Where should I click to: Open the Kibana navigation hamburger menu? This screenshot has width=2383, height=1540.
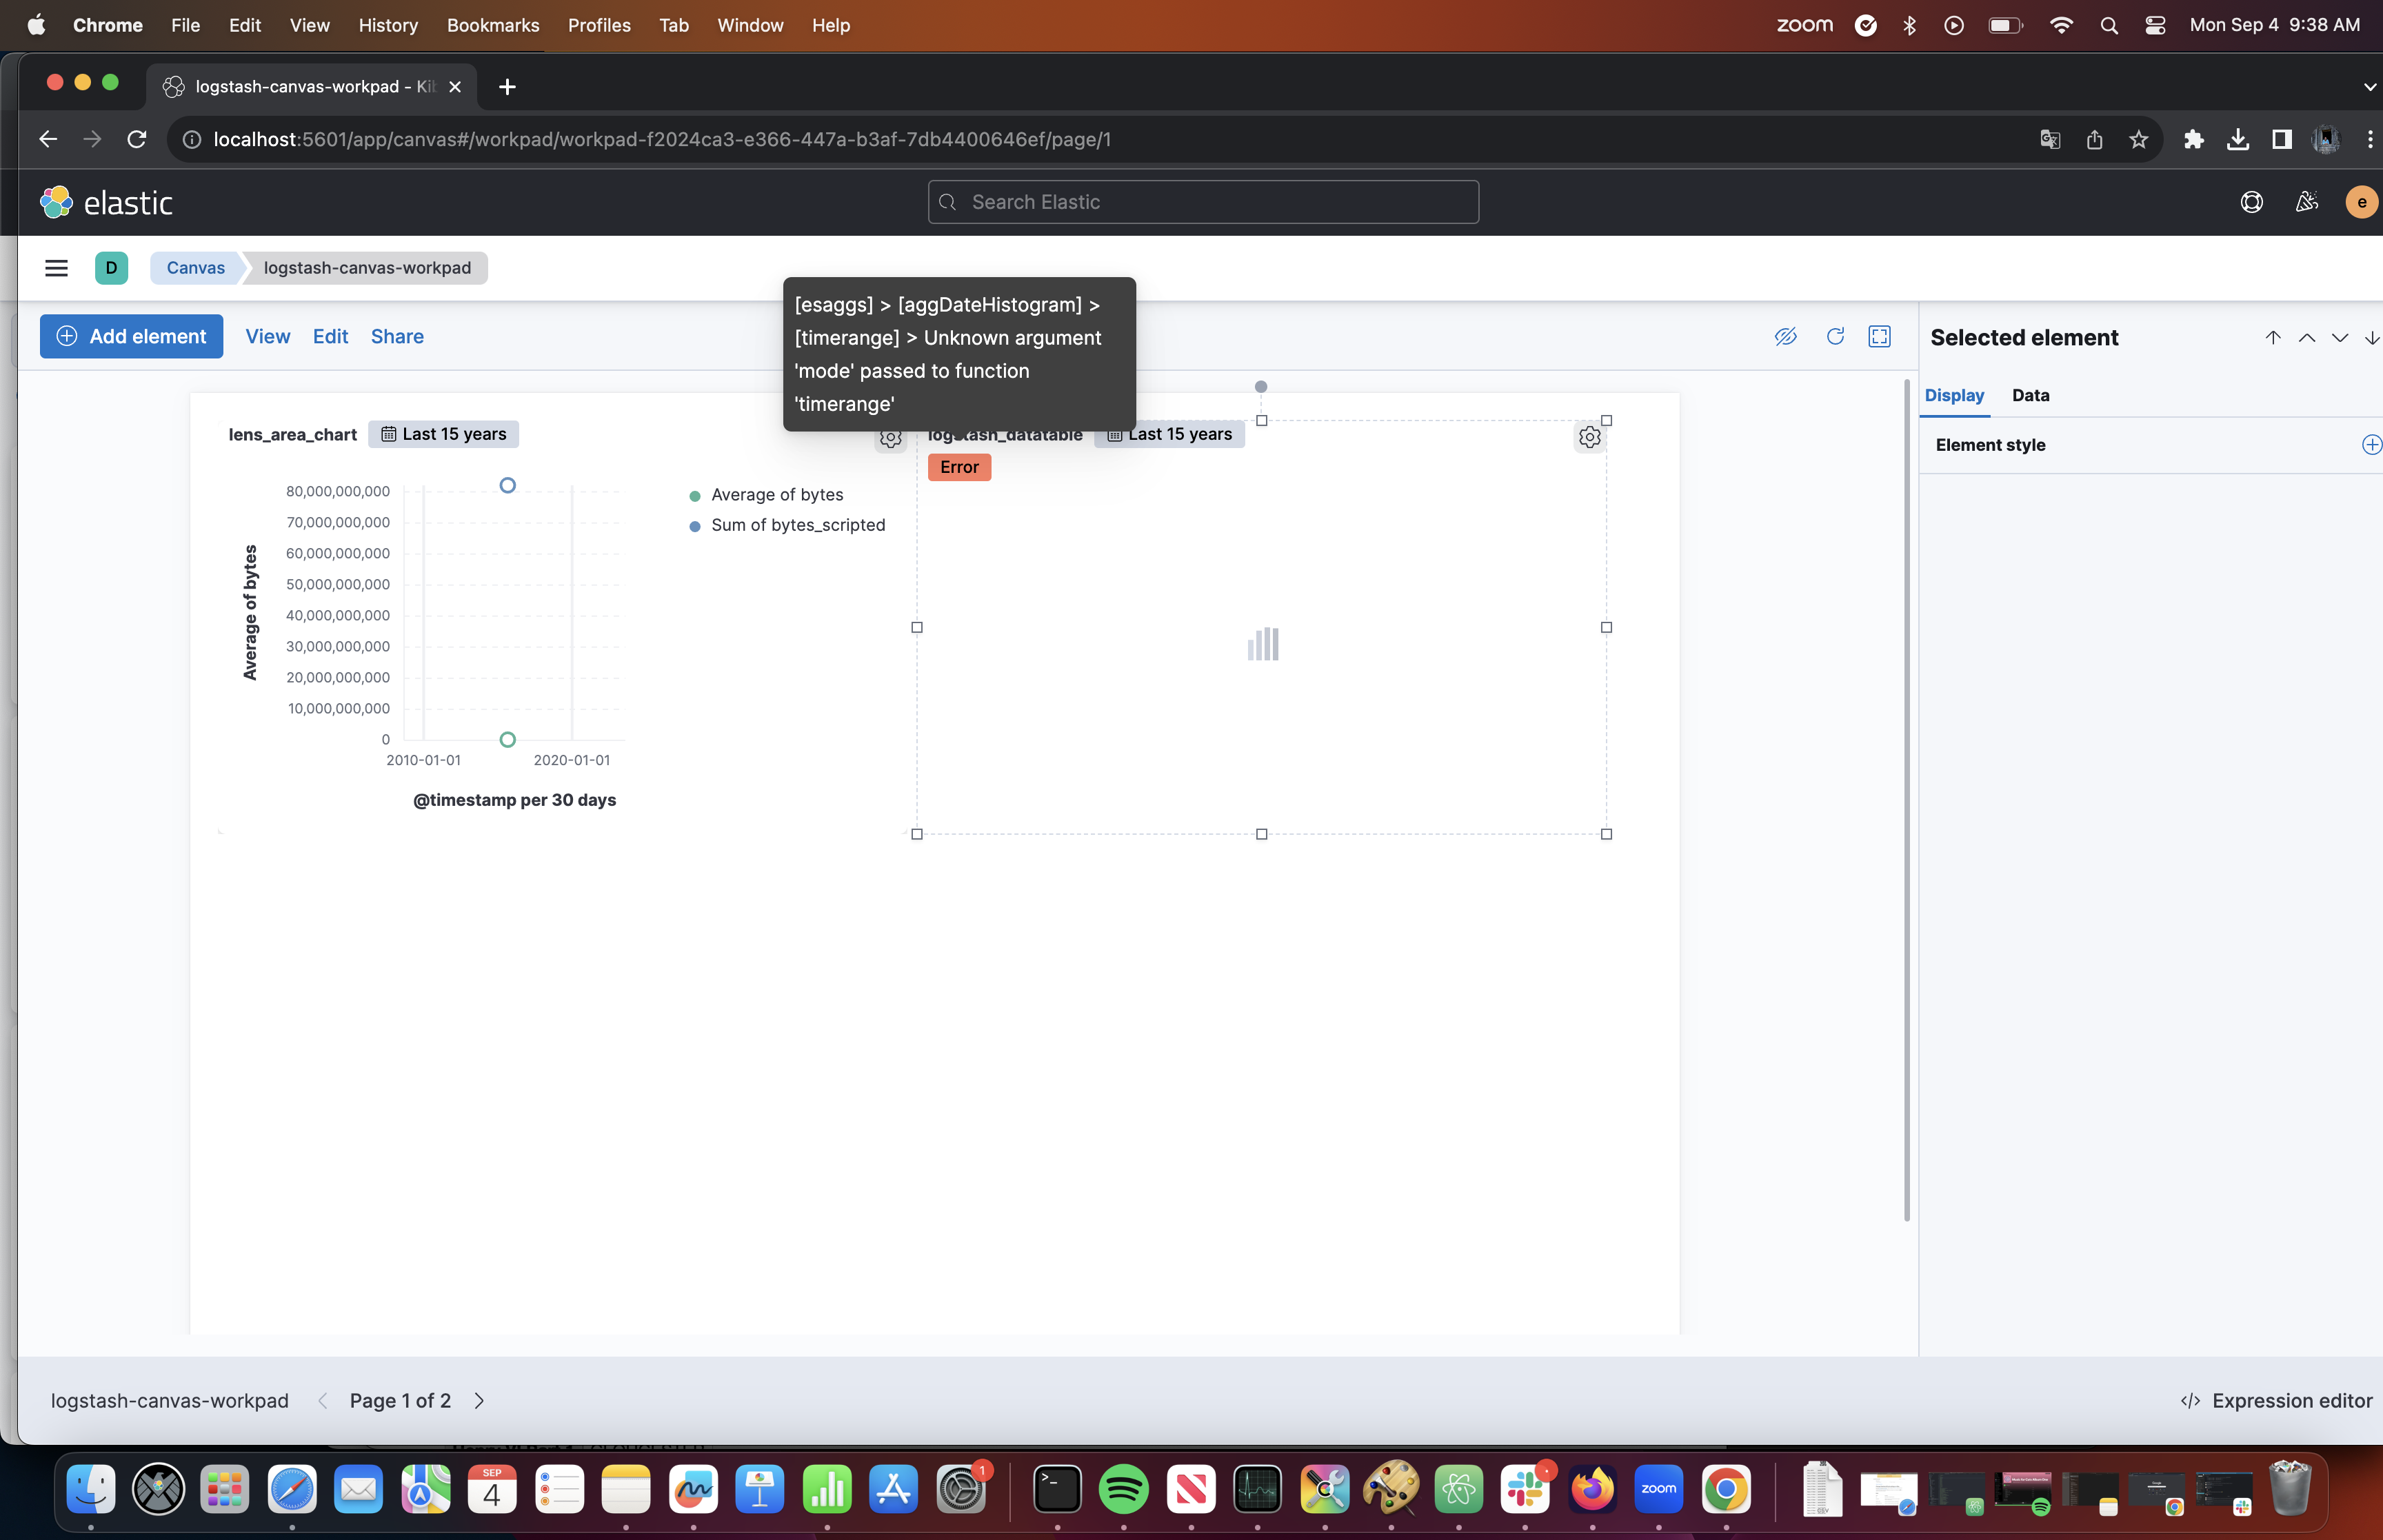tap(56, 267)
